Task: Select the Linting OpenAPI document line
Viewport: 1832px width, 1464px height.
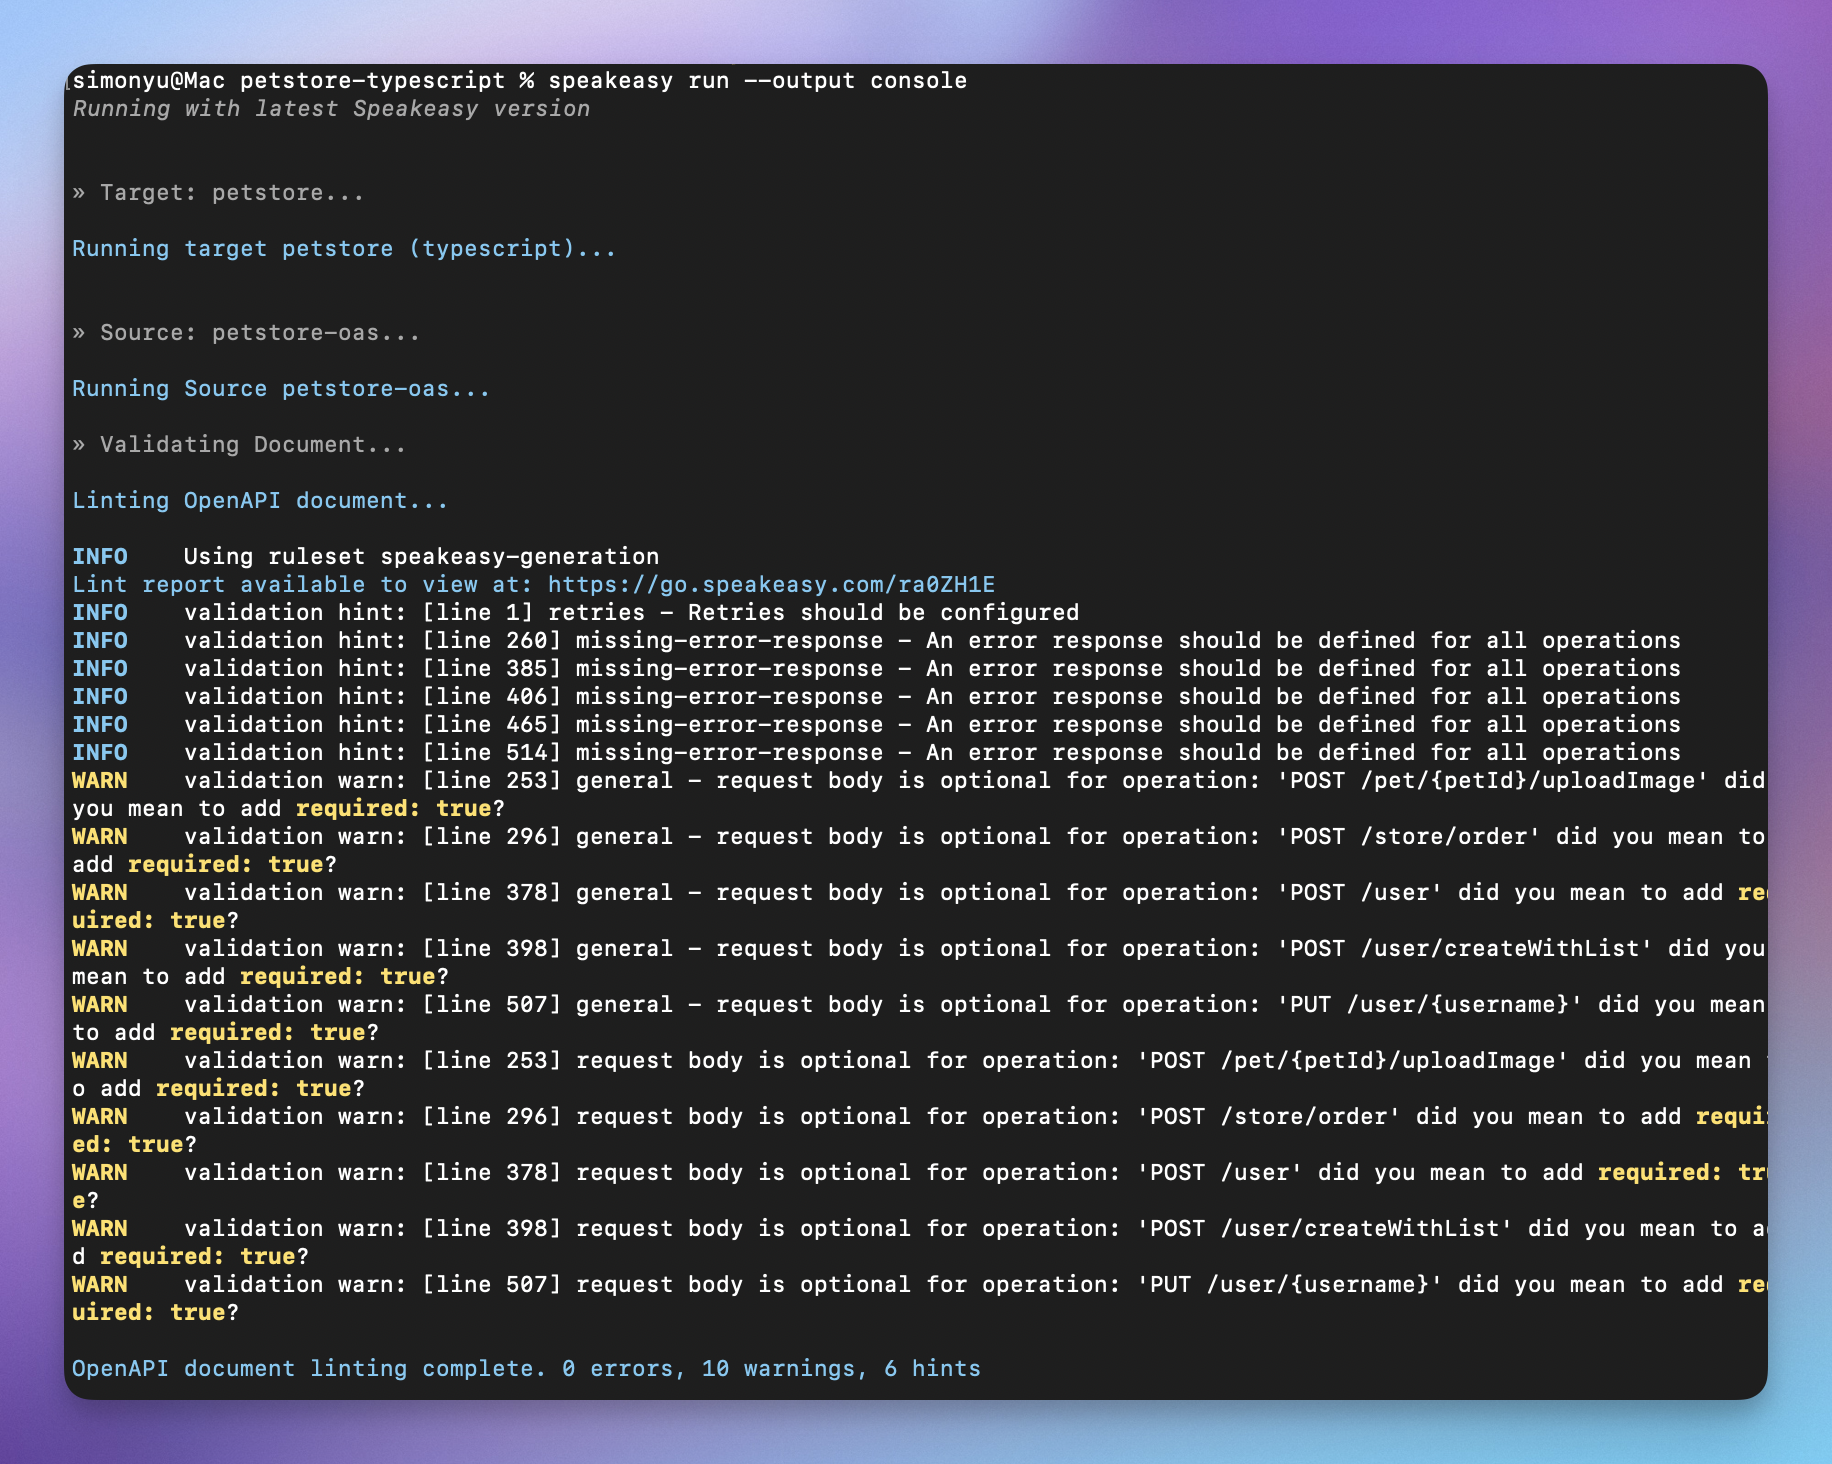Action: pos(258,500)
